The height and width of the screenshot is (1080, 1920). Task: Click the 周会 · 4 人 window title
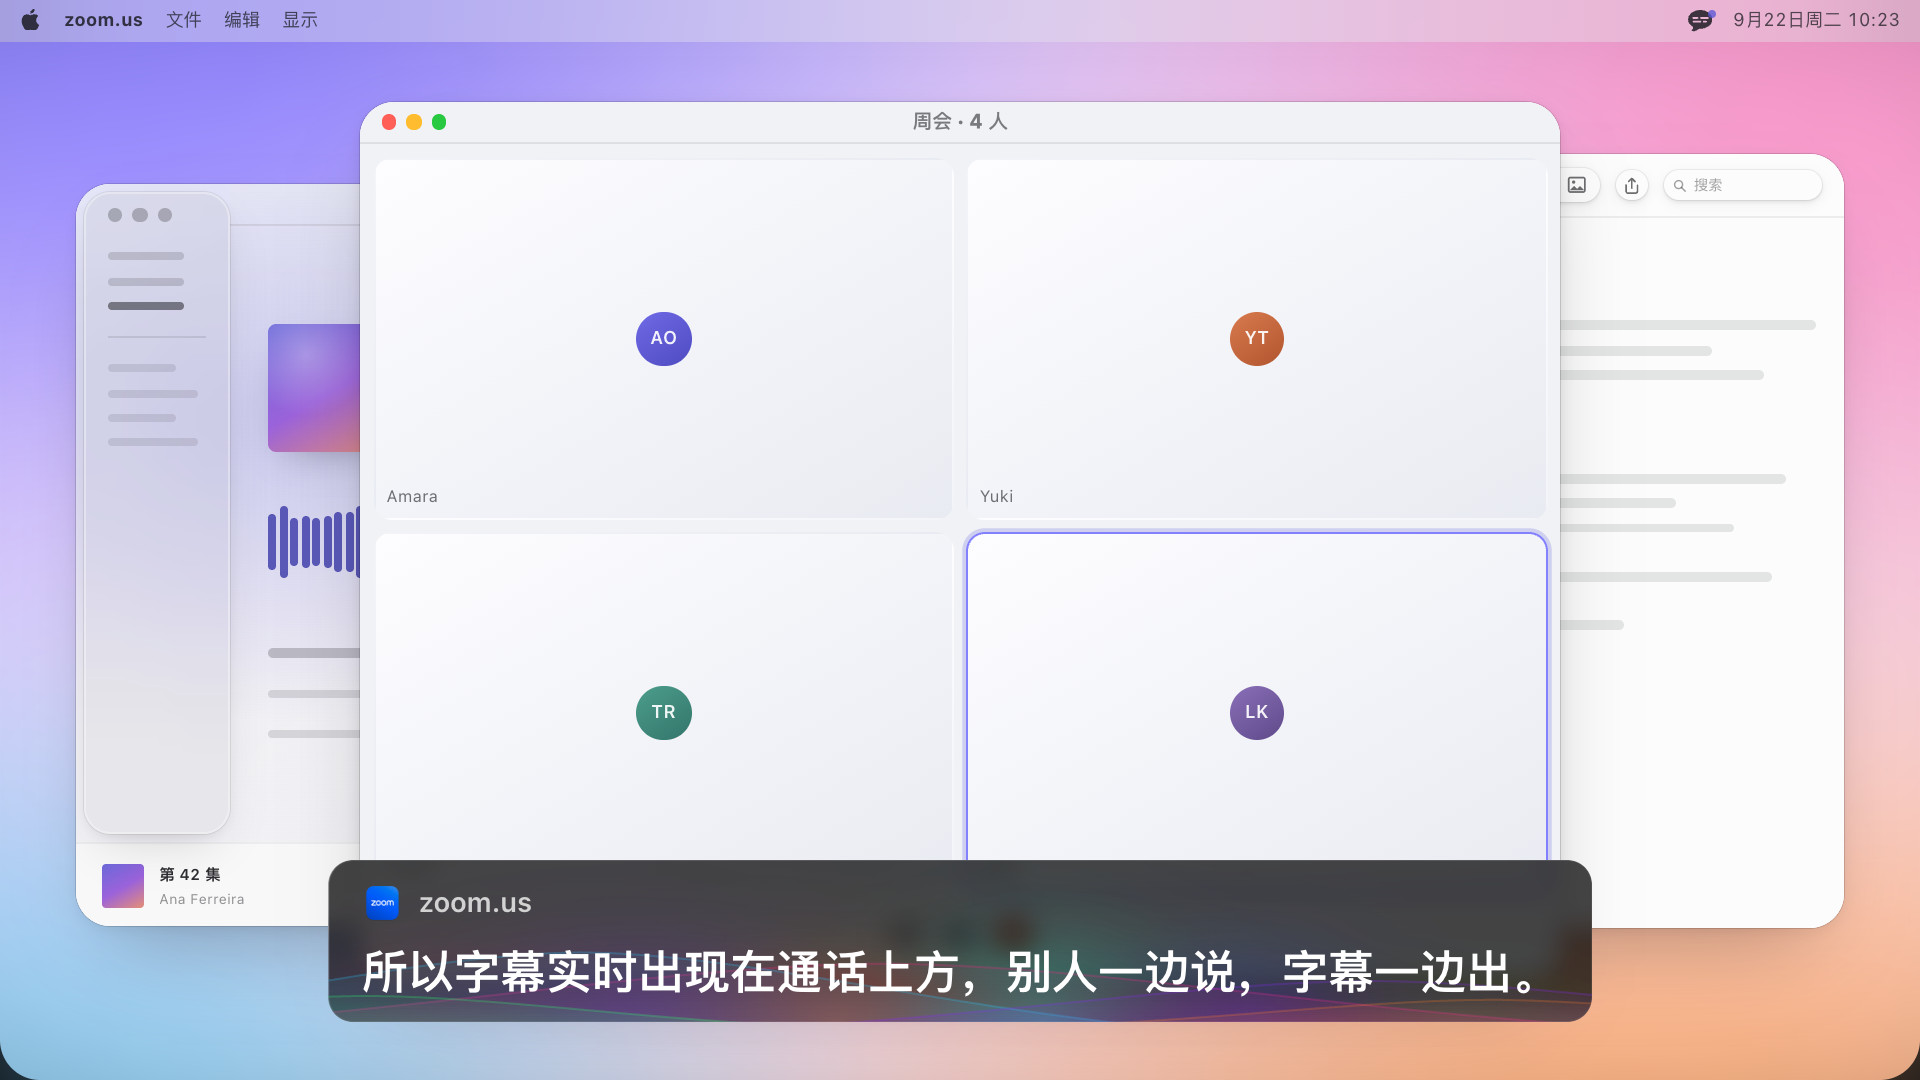(x=959, y=121)
